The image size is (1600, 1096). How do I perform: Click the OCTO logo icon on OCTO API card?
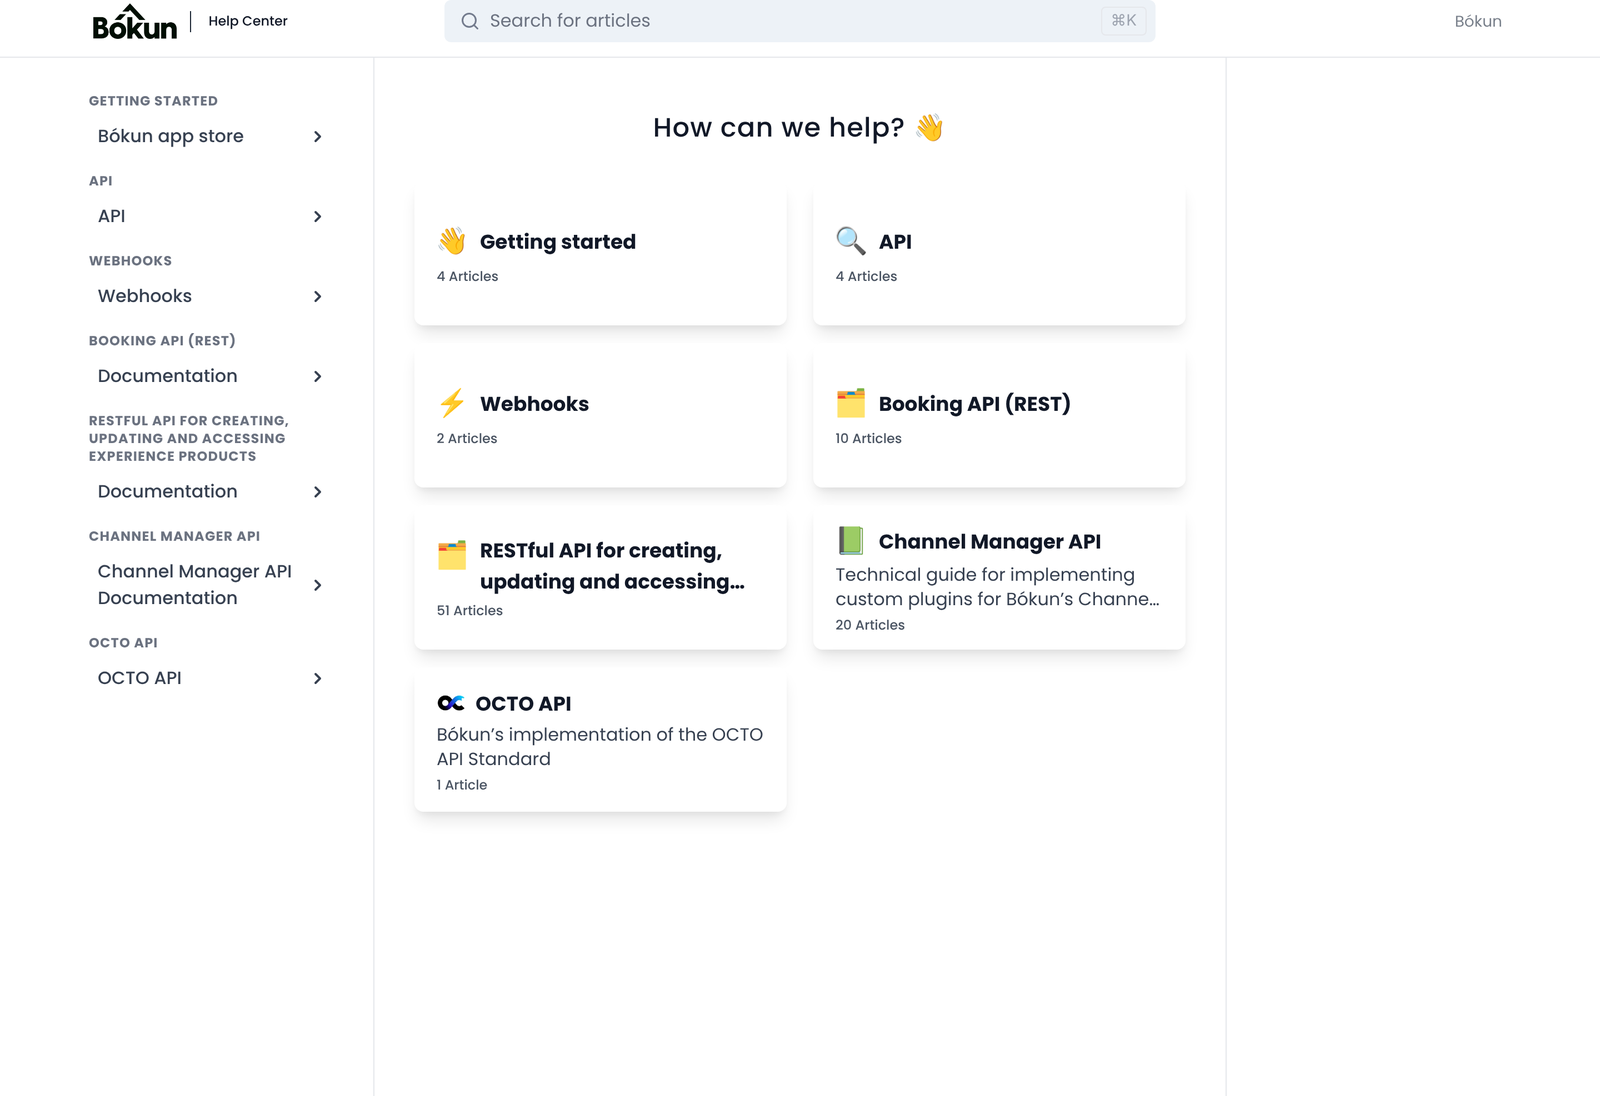pos(451,703)
